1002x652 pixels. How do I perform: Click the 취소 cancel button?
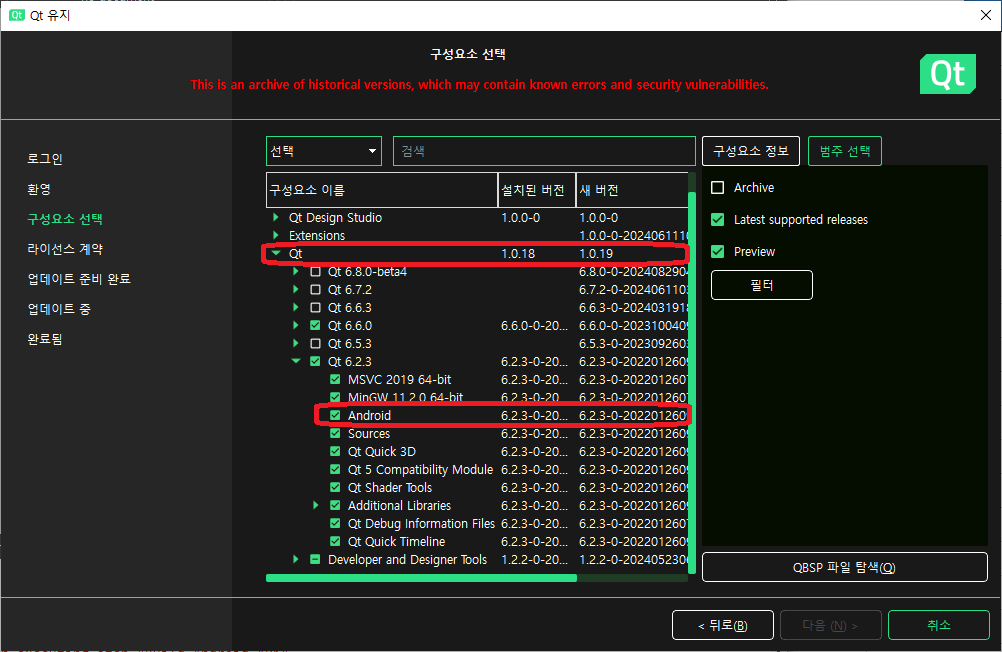point(939,625)
